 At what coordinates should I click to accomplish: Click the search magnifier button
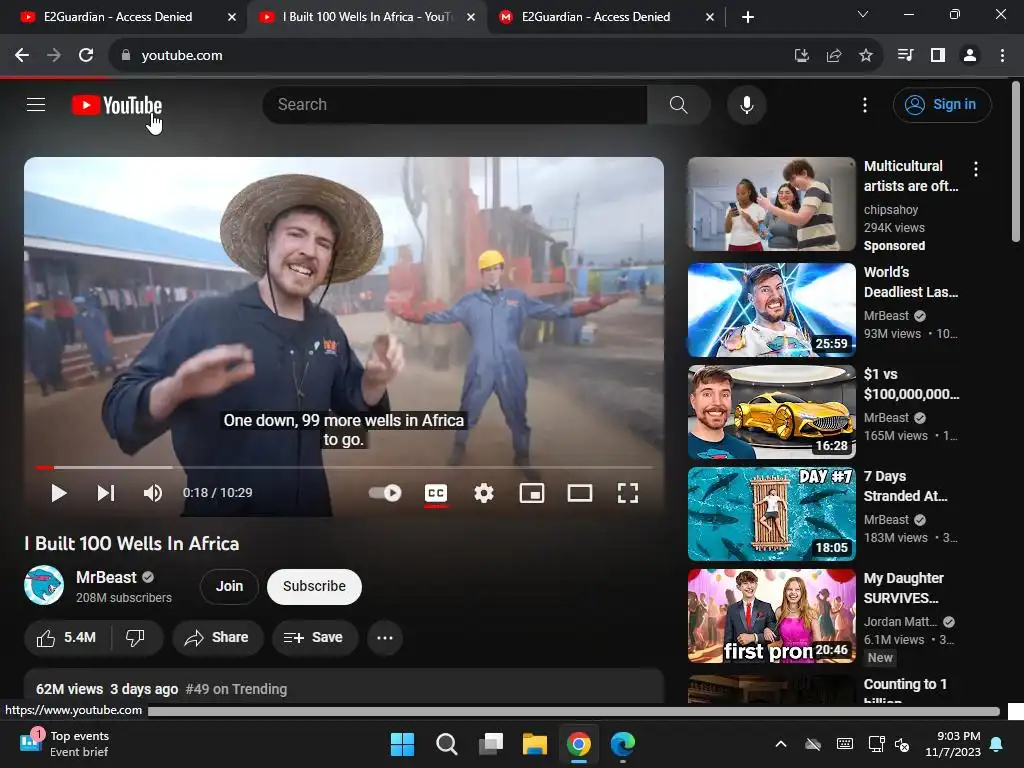(x=679, y=104)
